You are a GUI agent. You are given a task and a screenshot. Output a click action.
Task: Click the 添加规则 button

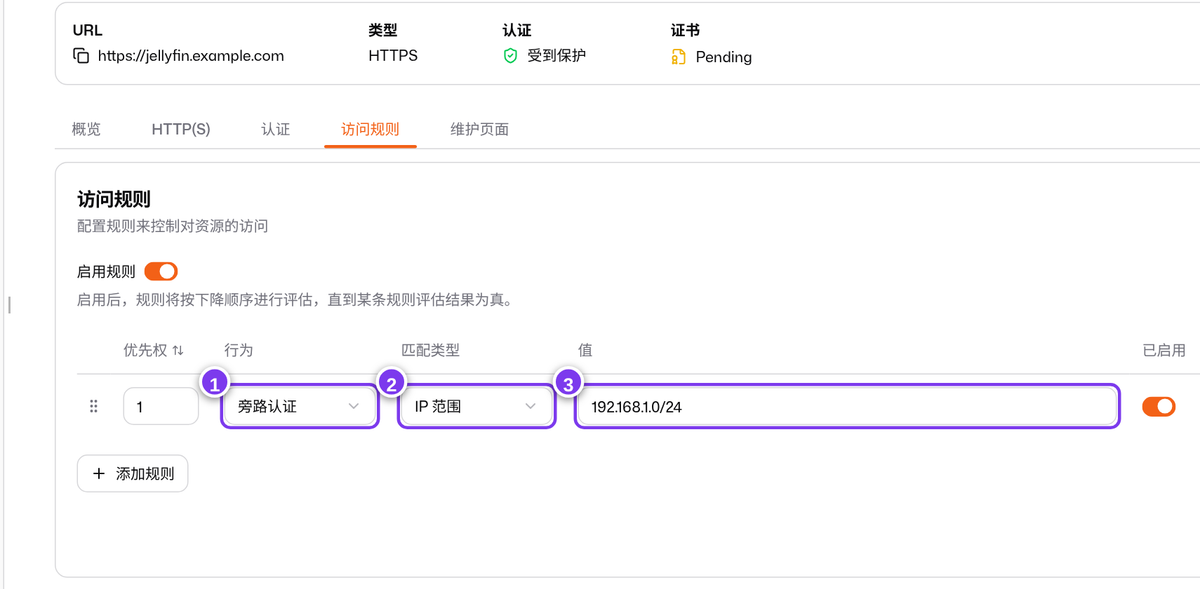pos(132,474)
